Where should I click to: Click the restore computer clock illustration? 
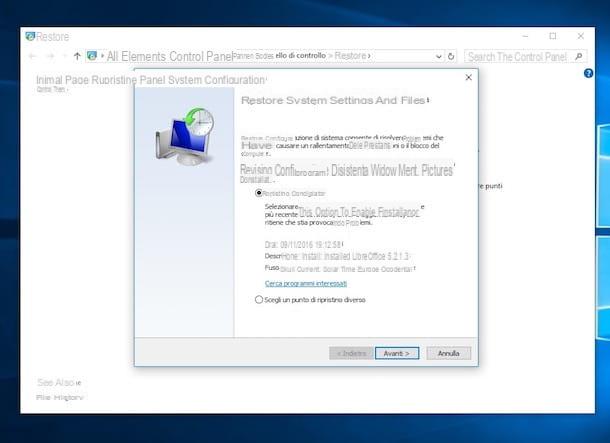tap(185, 136)
